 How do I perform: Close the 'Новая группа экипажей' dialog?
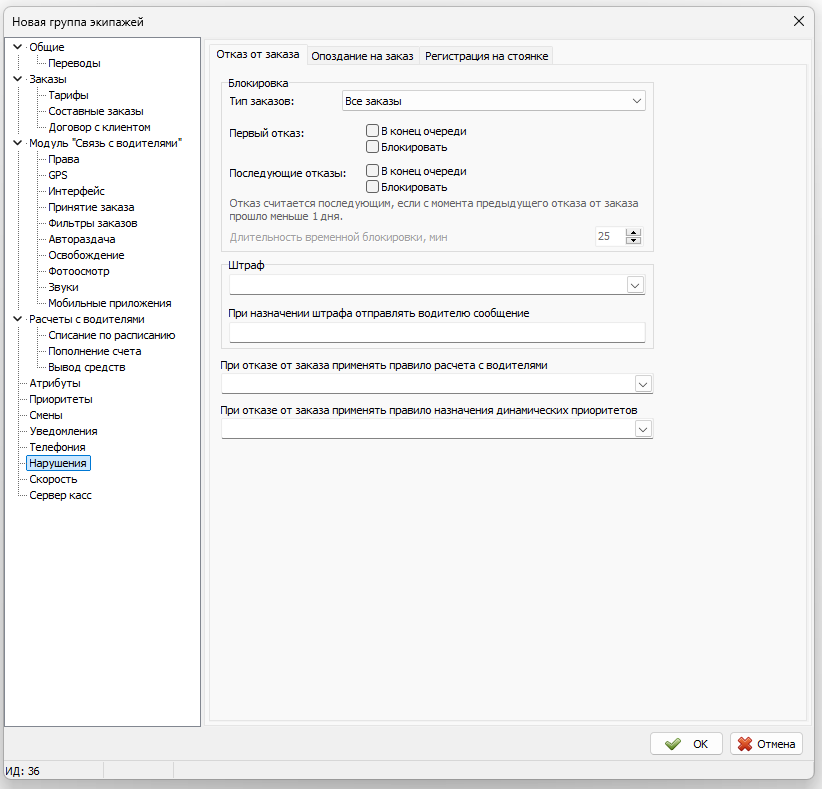pyautogui.click(x=798, y=21)
